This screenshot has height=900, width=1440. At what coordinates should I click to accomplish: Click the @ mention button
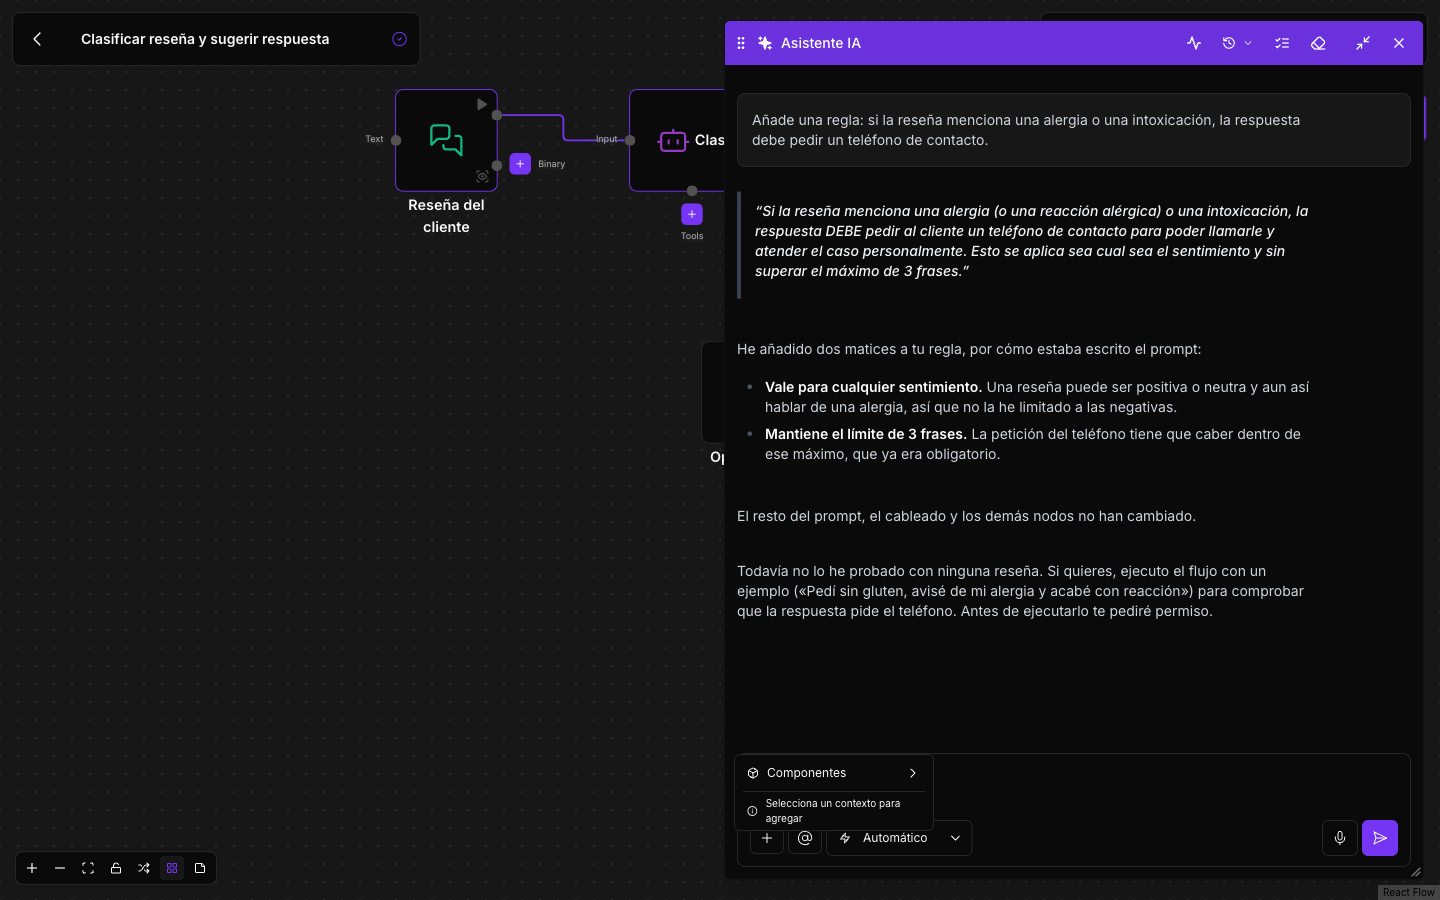tap(805, 838)
